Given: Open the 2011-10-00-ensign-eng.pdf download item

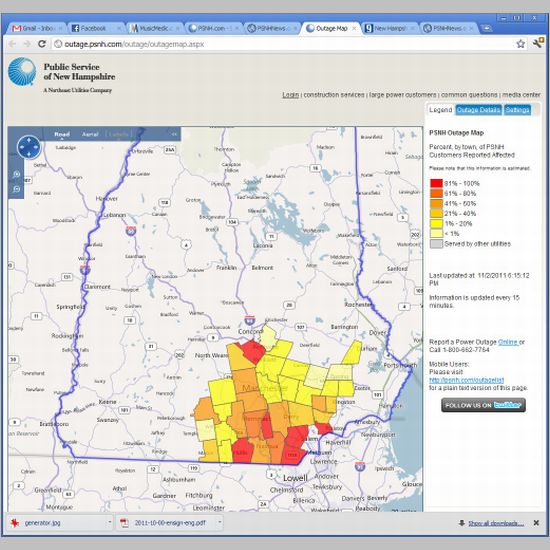Looking at the screenshot, I should [170, 523].
